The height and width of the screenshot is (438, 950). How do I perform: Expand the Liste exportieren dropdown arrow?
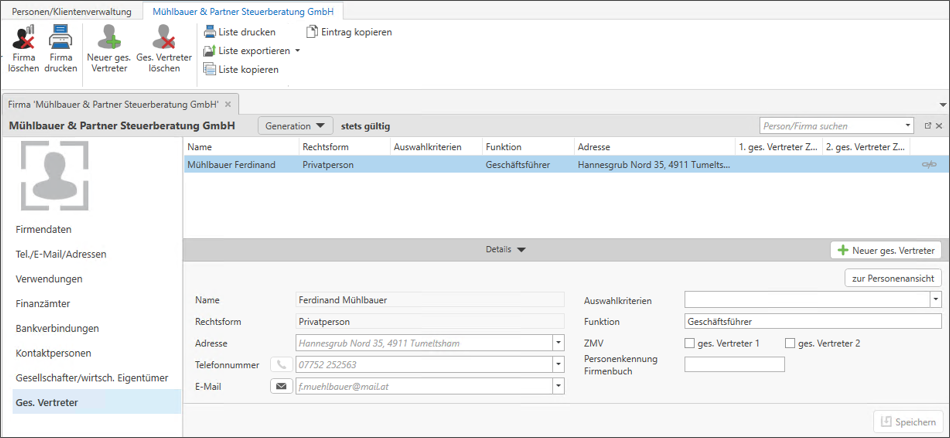tap(297, 51)
